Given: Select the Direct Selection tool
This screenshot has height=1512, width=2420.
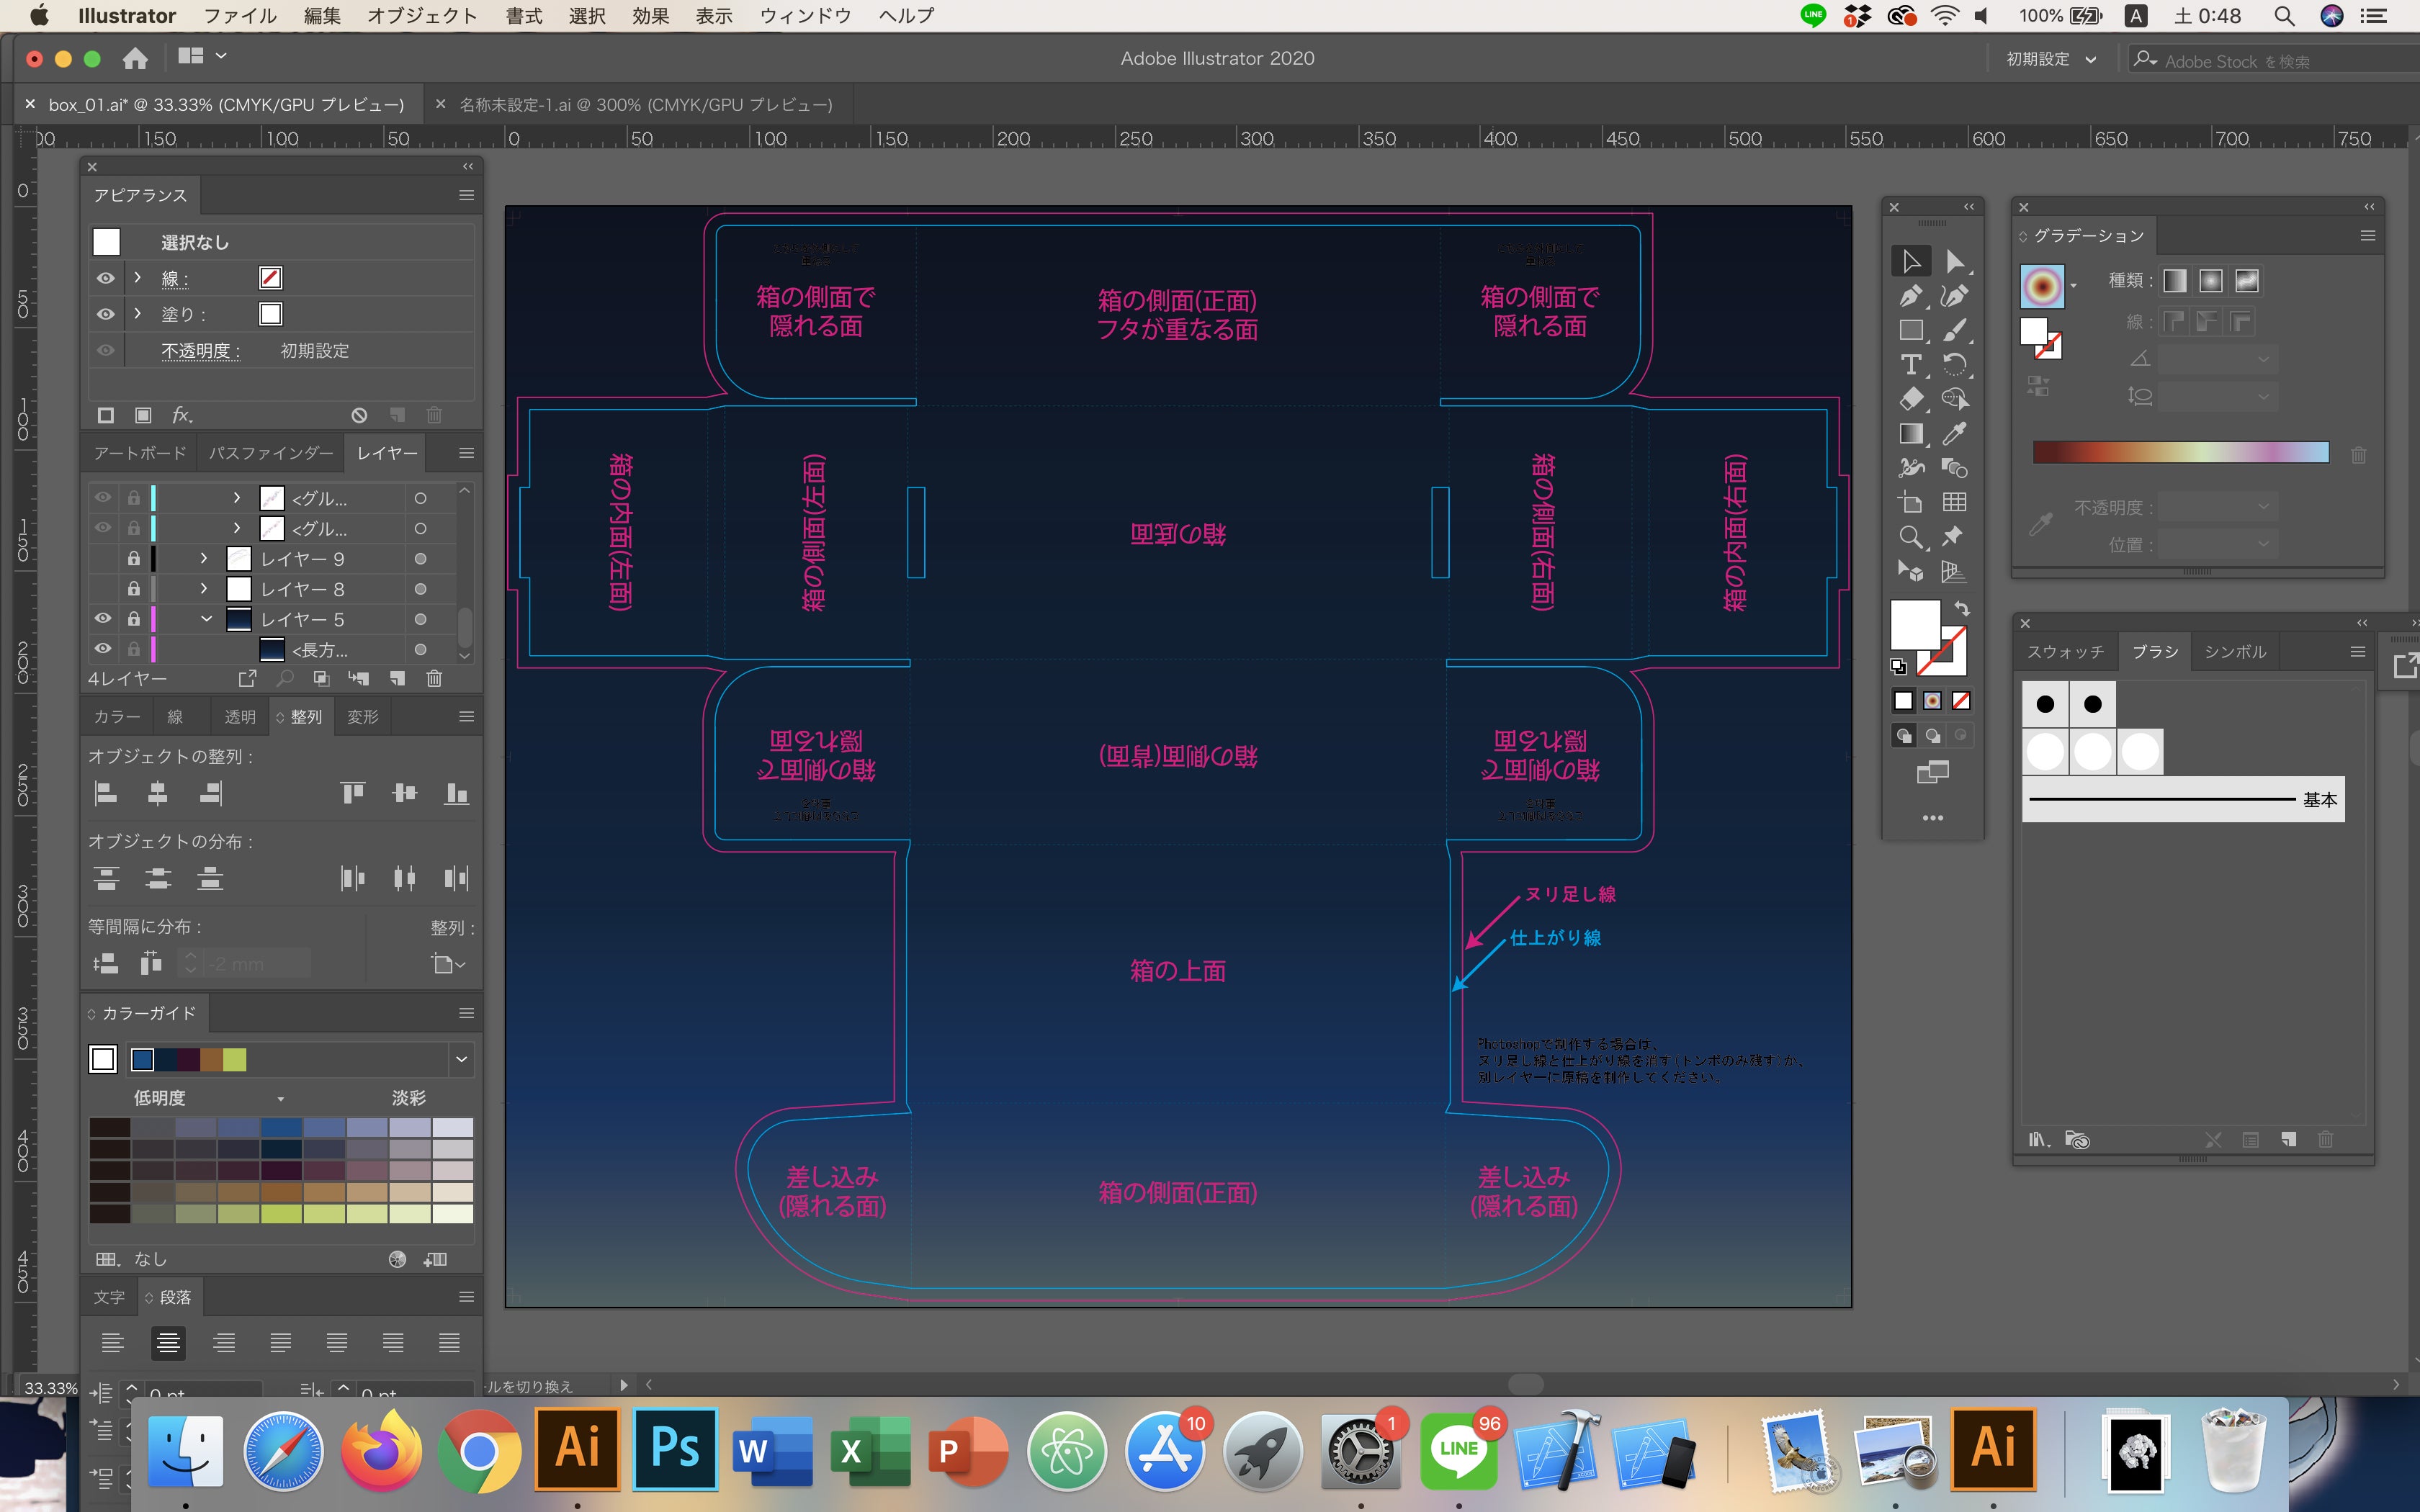Looking at the screenshot, I should (1953, 261).
